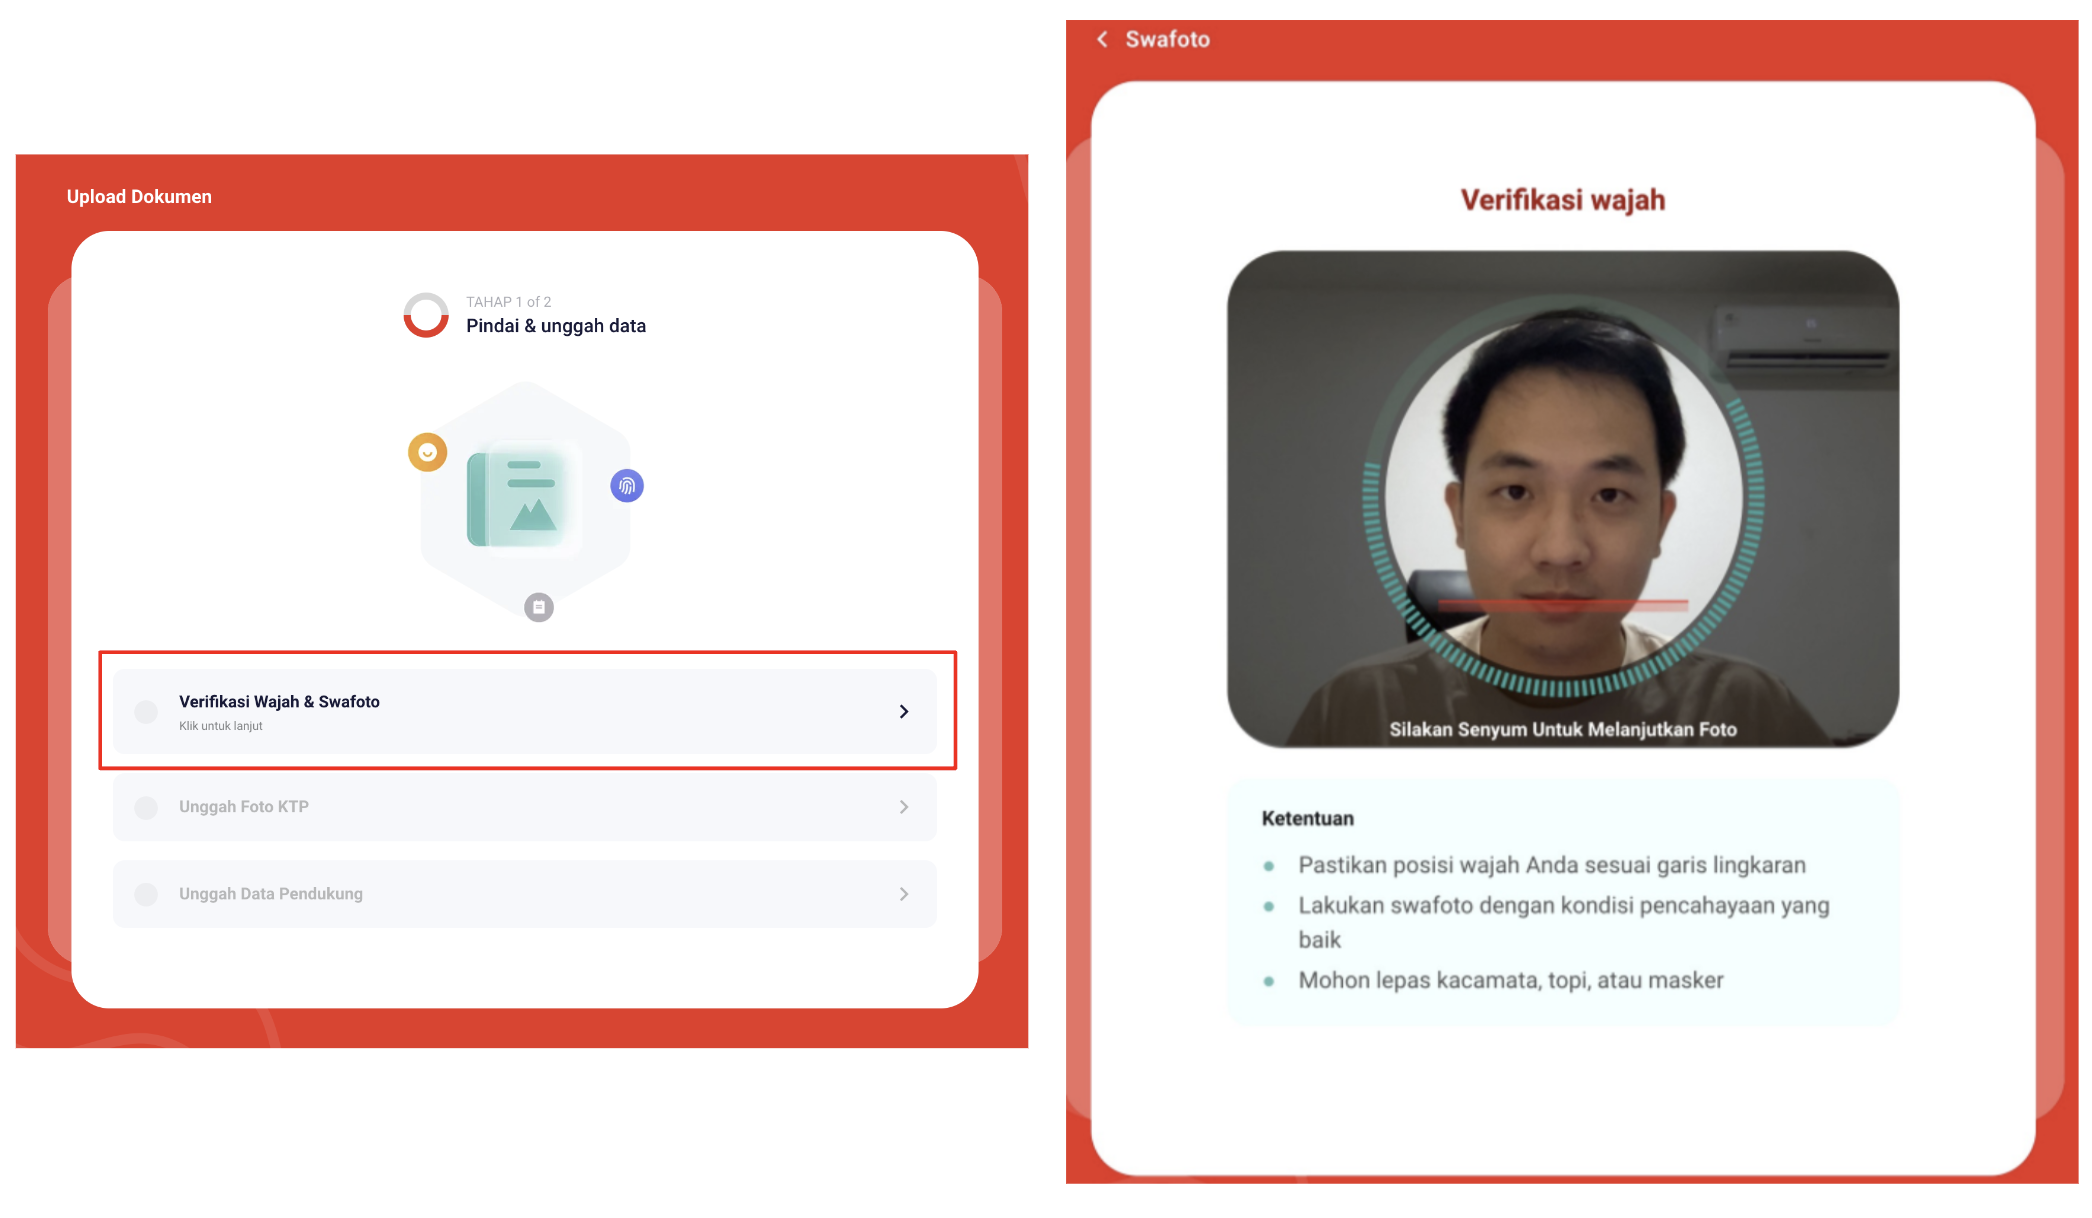
Task: Expand chevron on Unggah Data Pendukung row
Action: point(904,894)
